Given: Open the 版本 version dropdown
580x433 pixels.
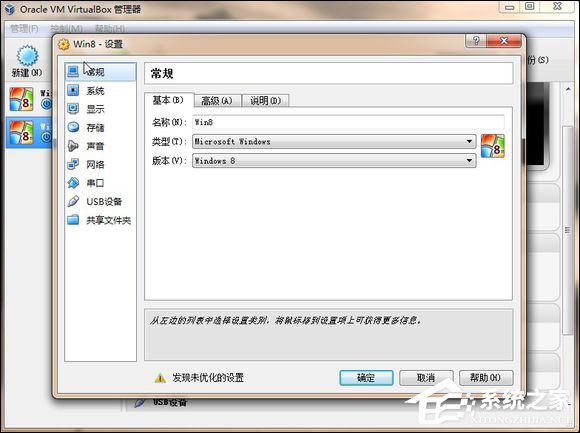Looking at the screenshot, I should 334,161.
